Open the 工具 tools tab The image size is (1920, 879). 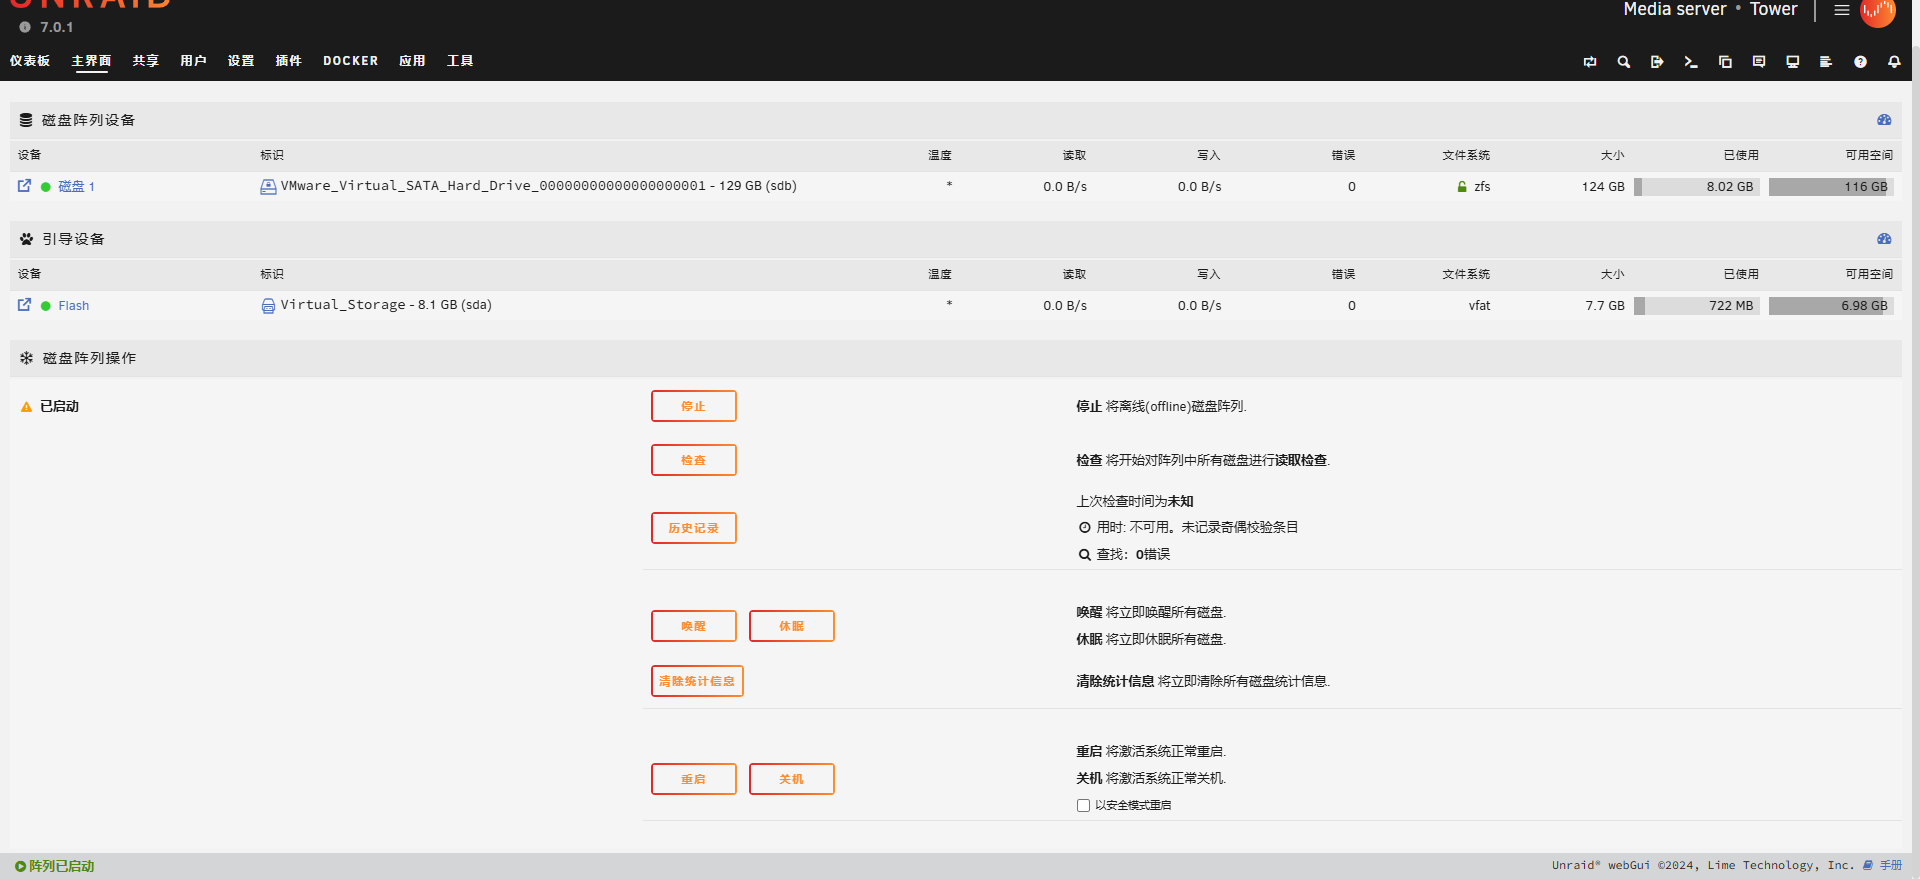click(460, 61)
